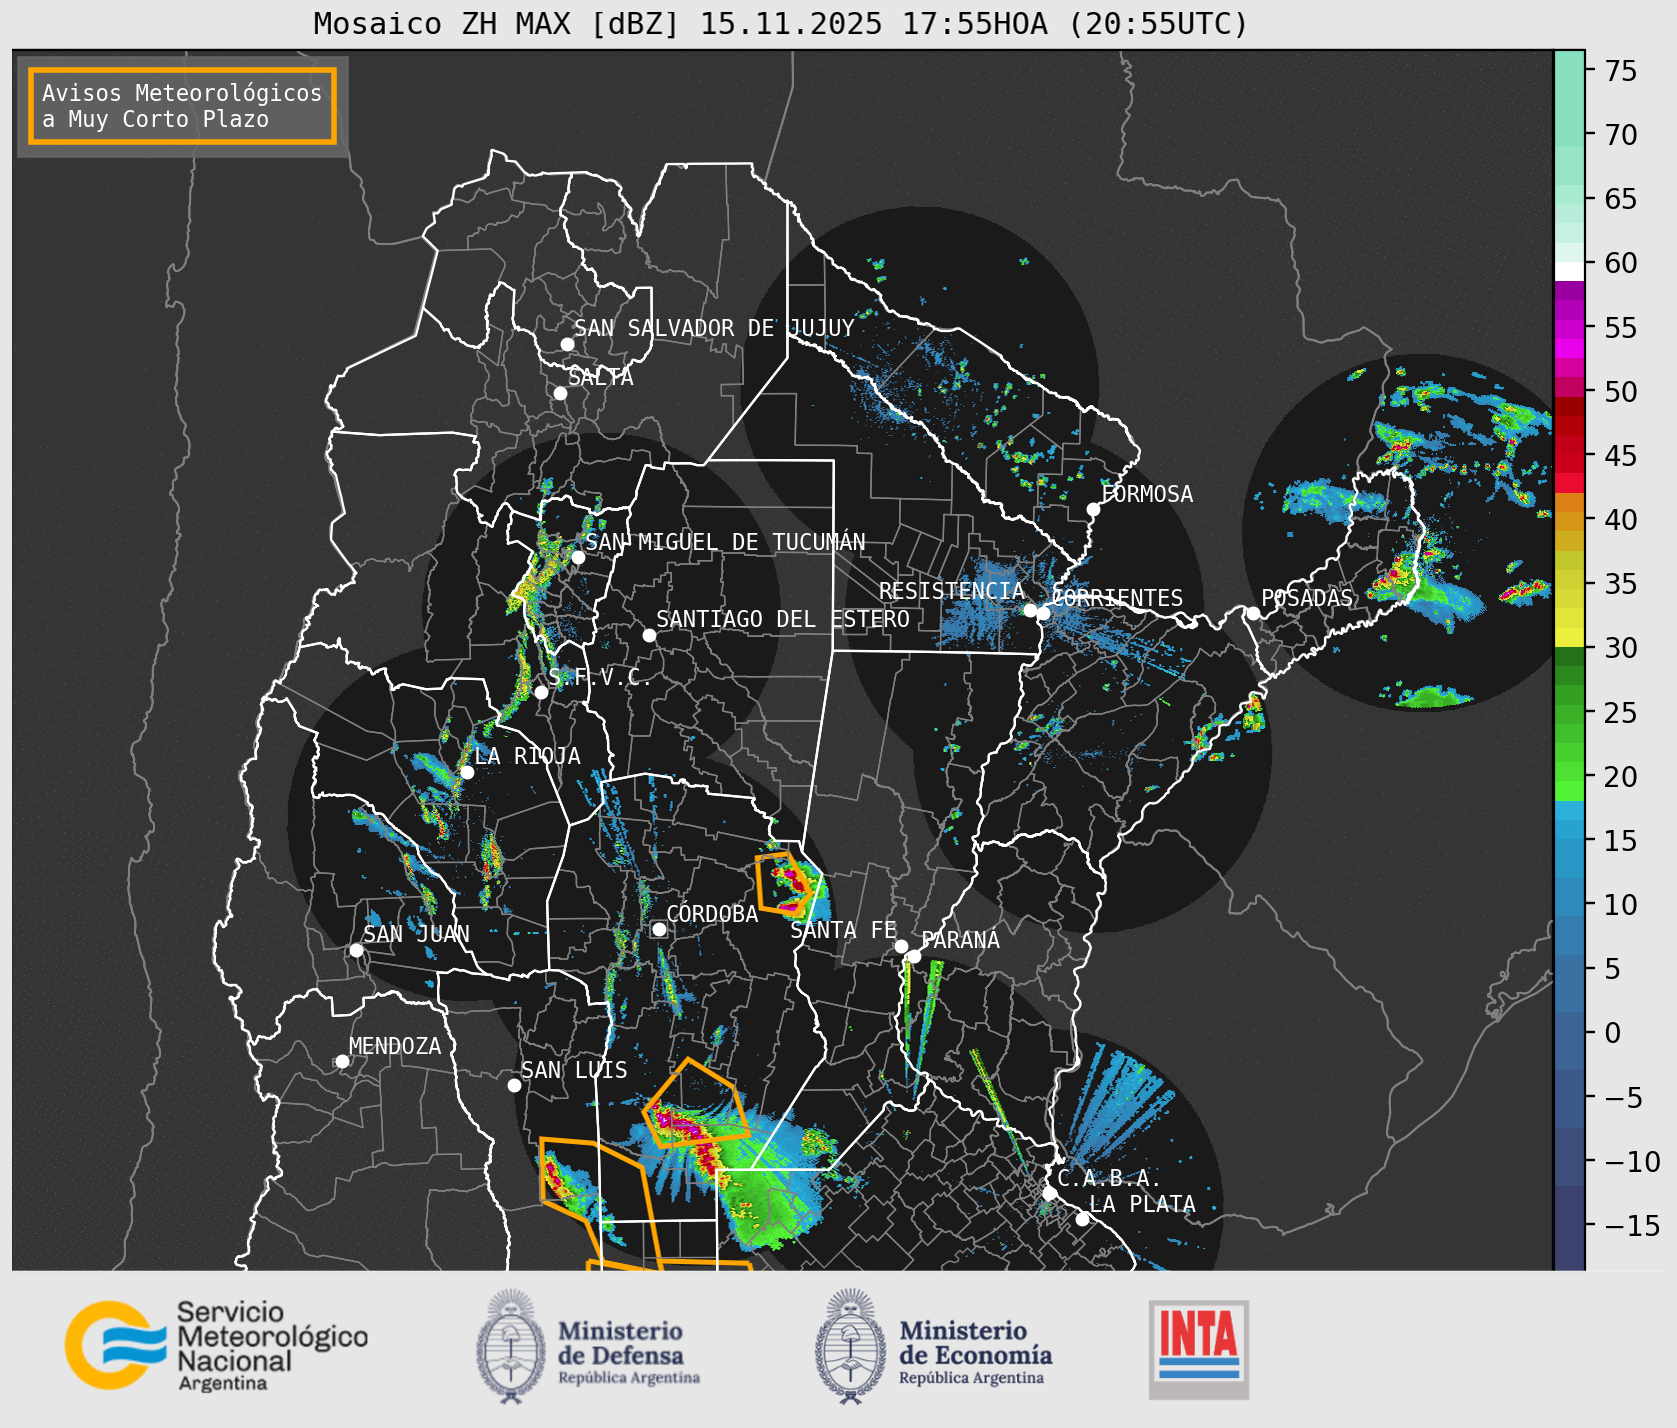Image resolution: width=1677 pixels, height=1428 pixels.
Task: Click the Salta city dot
Action: click(x=560, y=393)
